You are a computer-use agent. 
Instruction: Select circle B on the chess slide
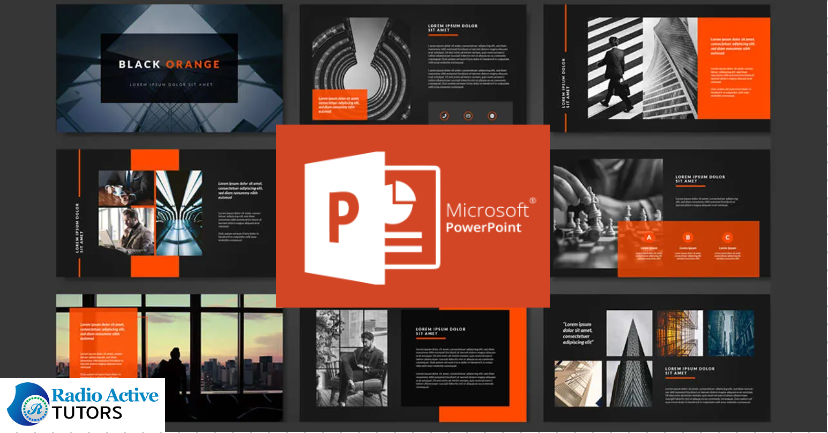(688, 238)
